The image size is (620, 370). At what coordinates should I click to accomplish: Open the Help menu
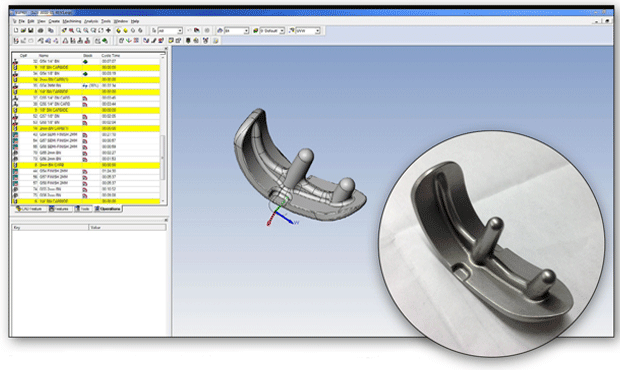point(135,21)
